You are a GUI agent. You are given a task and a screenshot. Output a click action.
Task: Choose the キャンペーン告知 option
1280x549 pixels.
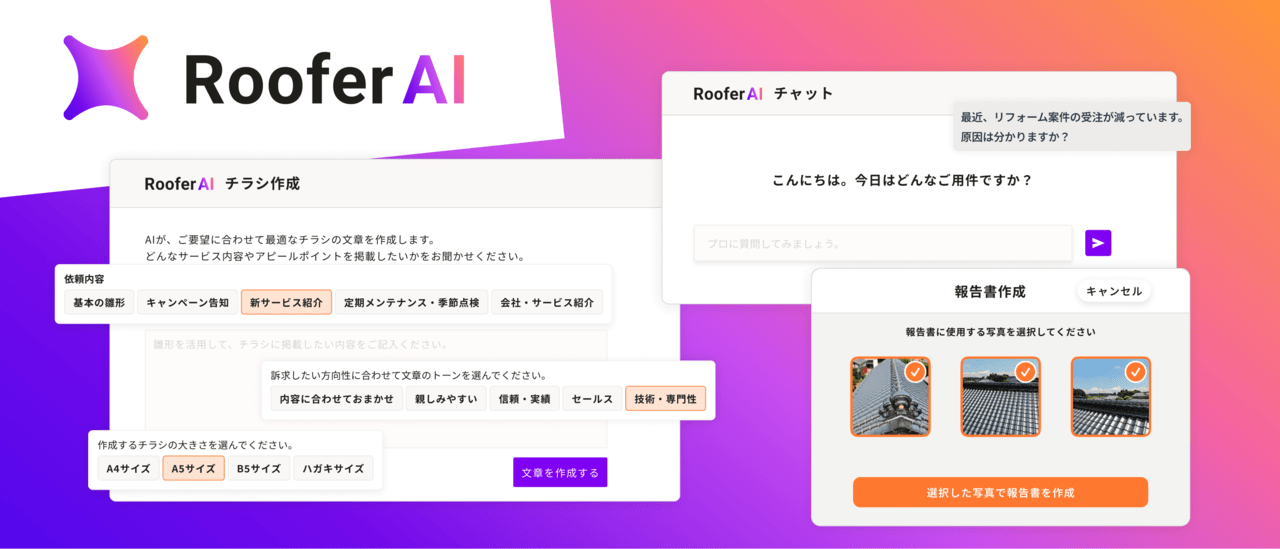[x=187, y=302]
